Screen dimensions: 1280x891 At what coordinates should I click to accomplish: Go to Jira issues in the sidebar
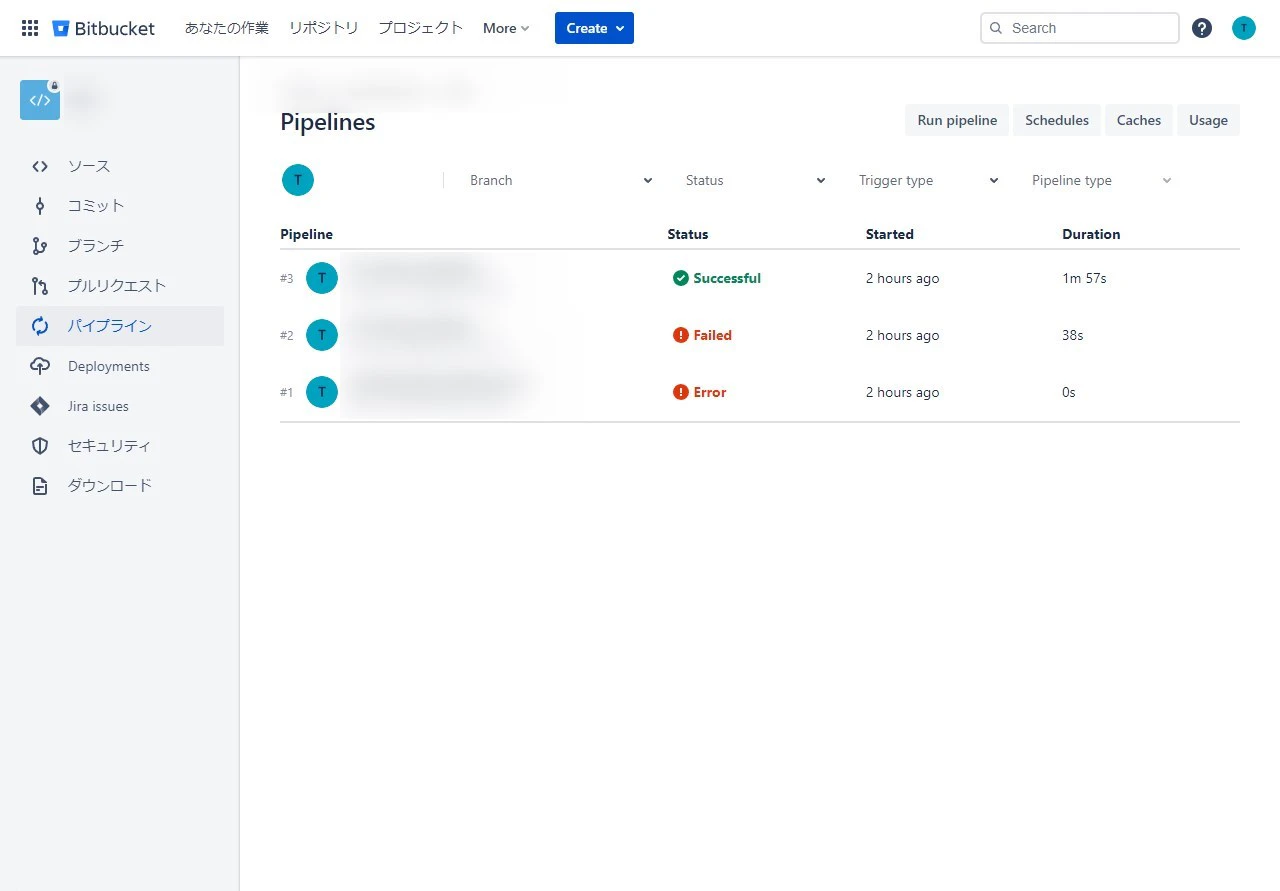click(120, 406)
